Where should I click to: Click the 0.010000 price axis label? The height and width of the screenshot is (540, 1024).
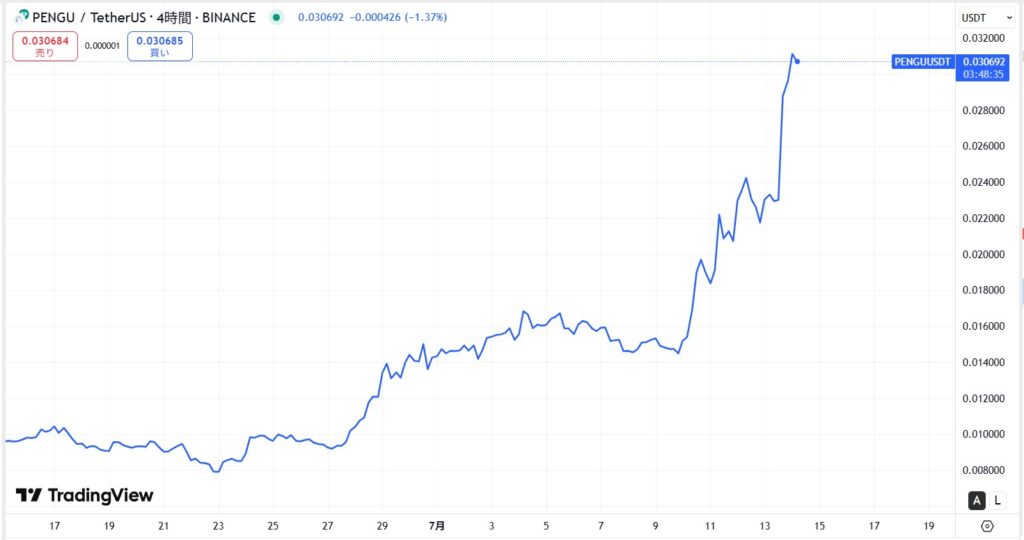tap(984, 434)
